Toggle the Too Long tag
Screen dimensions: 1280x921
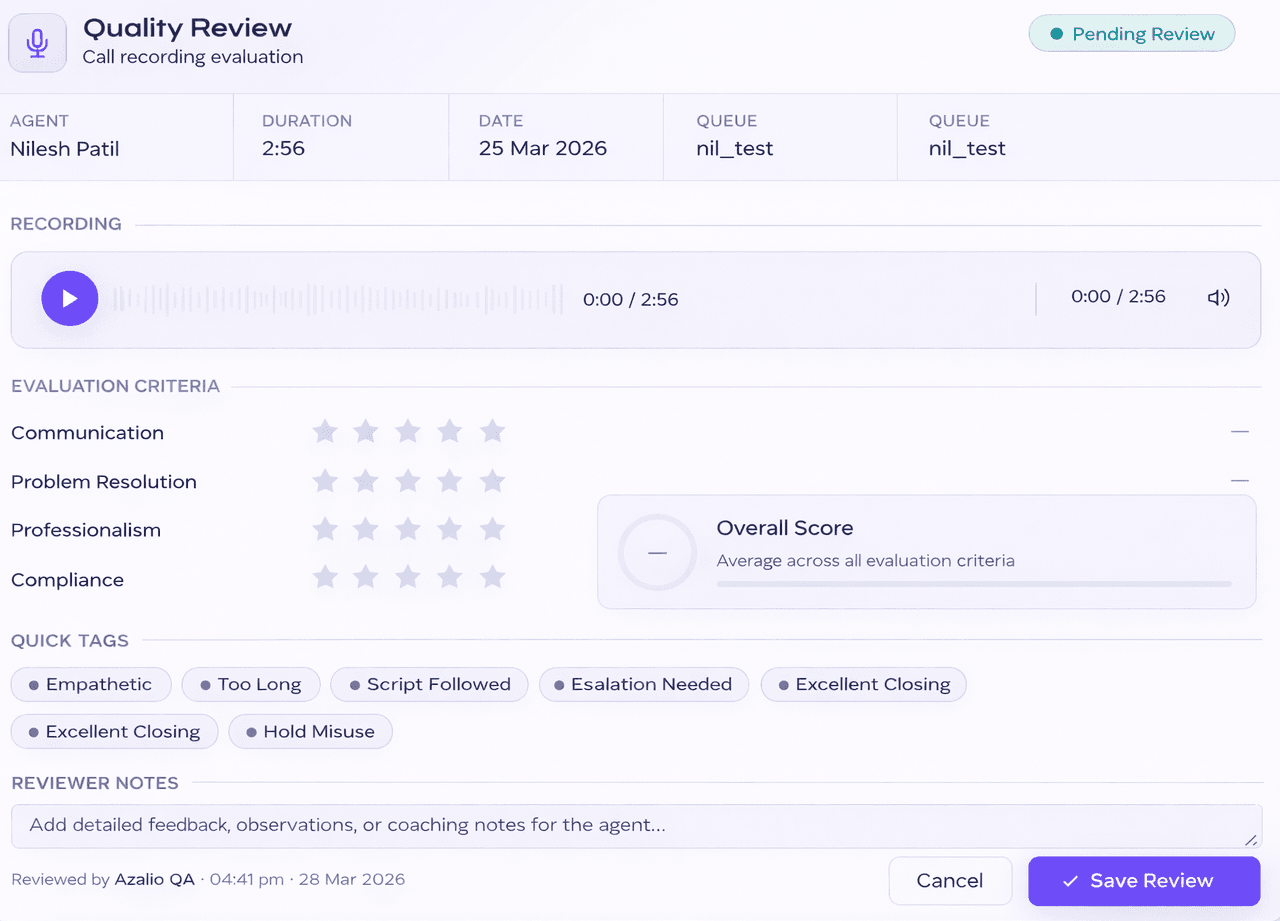pyautogui.click(x=250, y=684)
